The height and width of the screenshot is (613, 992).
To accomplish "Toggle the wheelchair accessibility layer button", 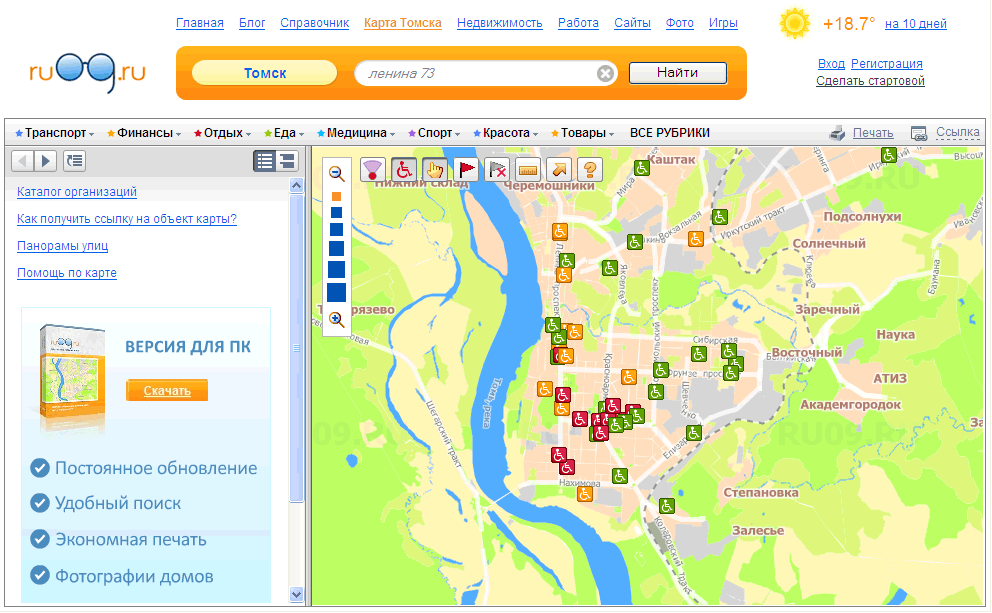I will pyautogui.click(x=404, y=169).
